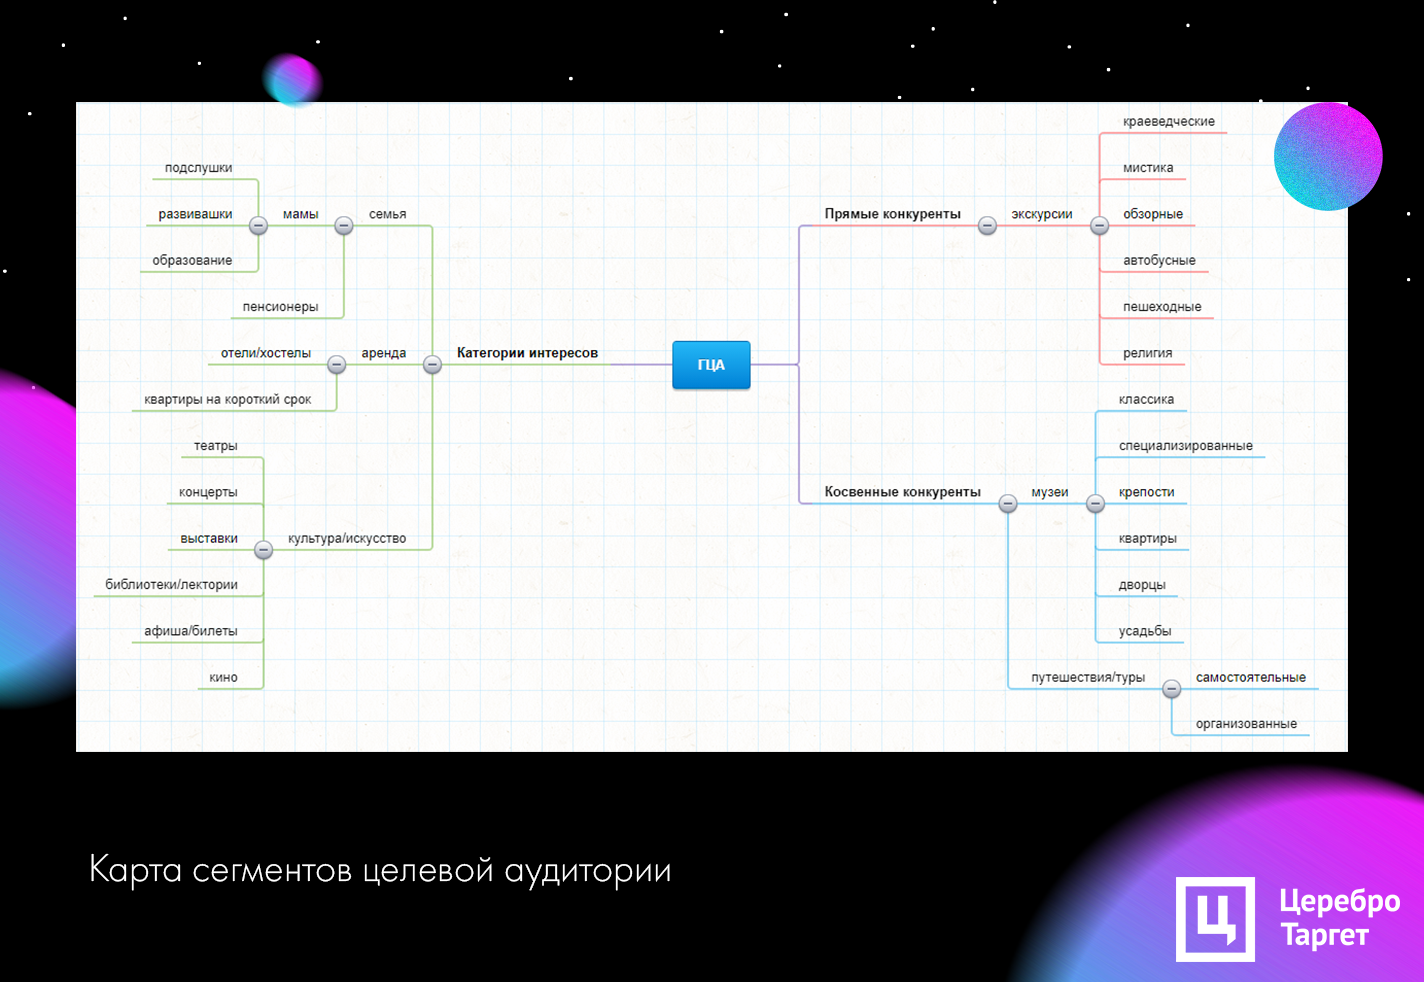The image size is (1424, 982).
Task: Select the пенсионеры node
Action: pos(280,307)
